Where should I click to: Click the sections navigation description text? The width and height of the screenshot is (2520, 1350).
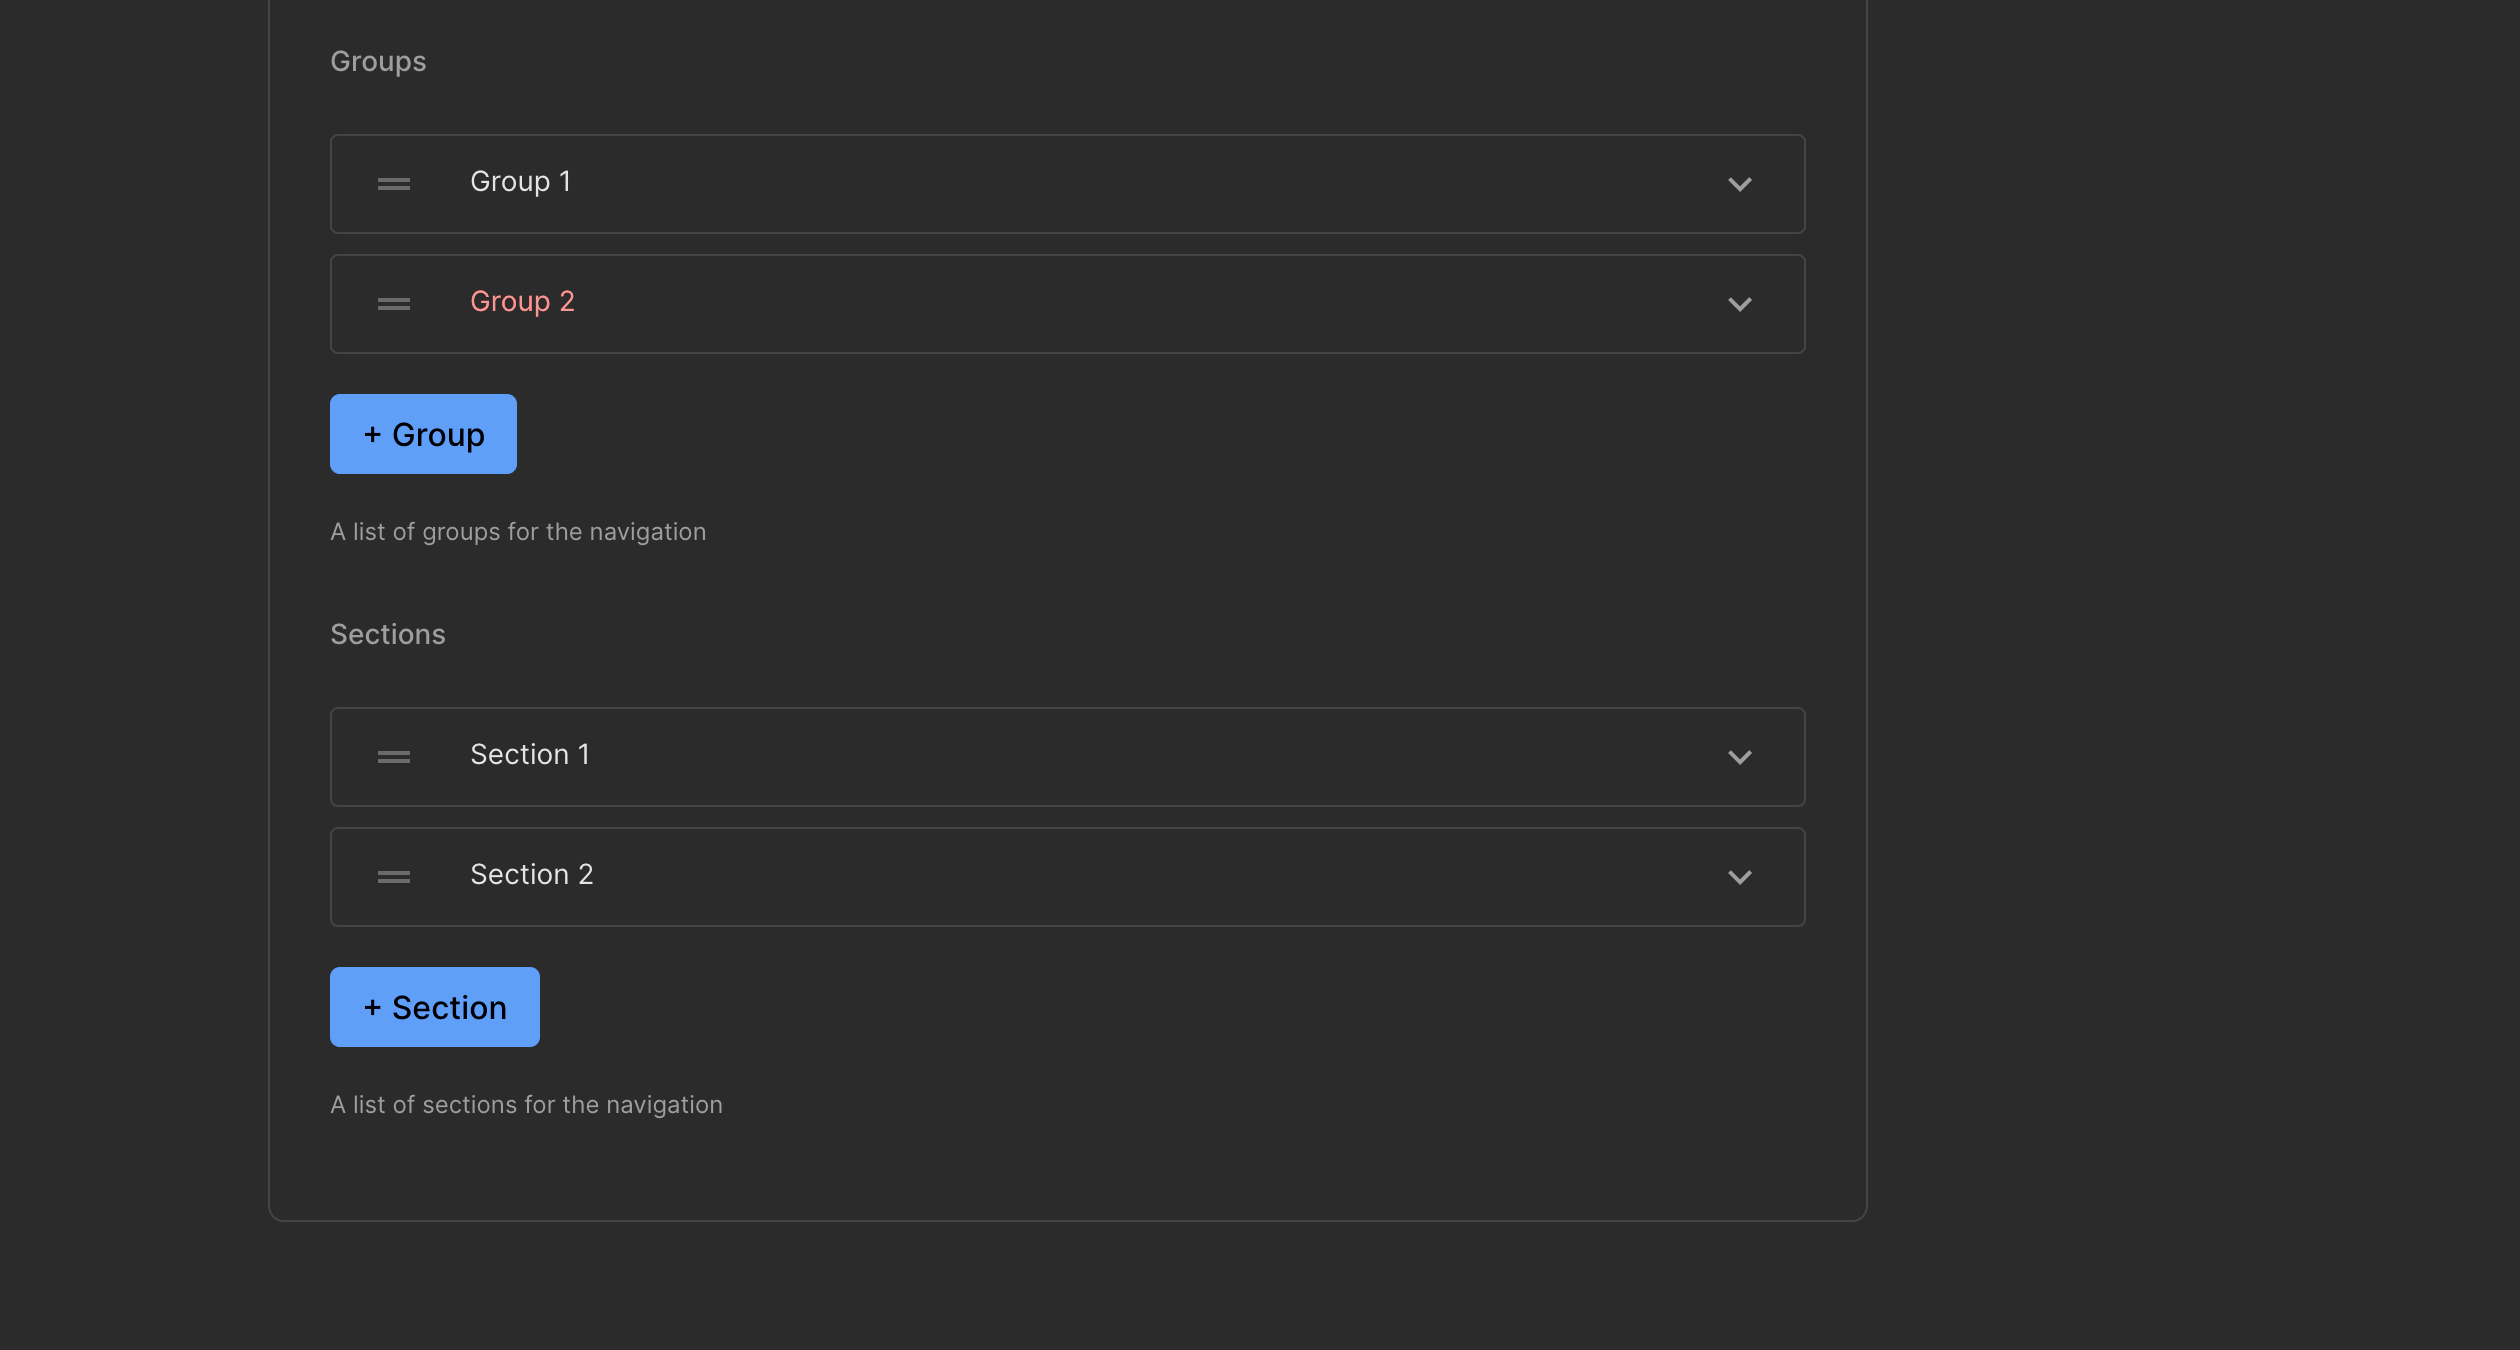click(x=526, y=1105)
